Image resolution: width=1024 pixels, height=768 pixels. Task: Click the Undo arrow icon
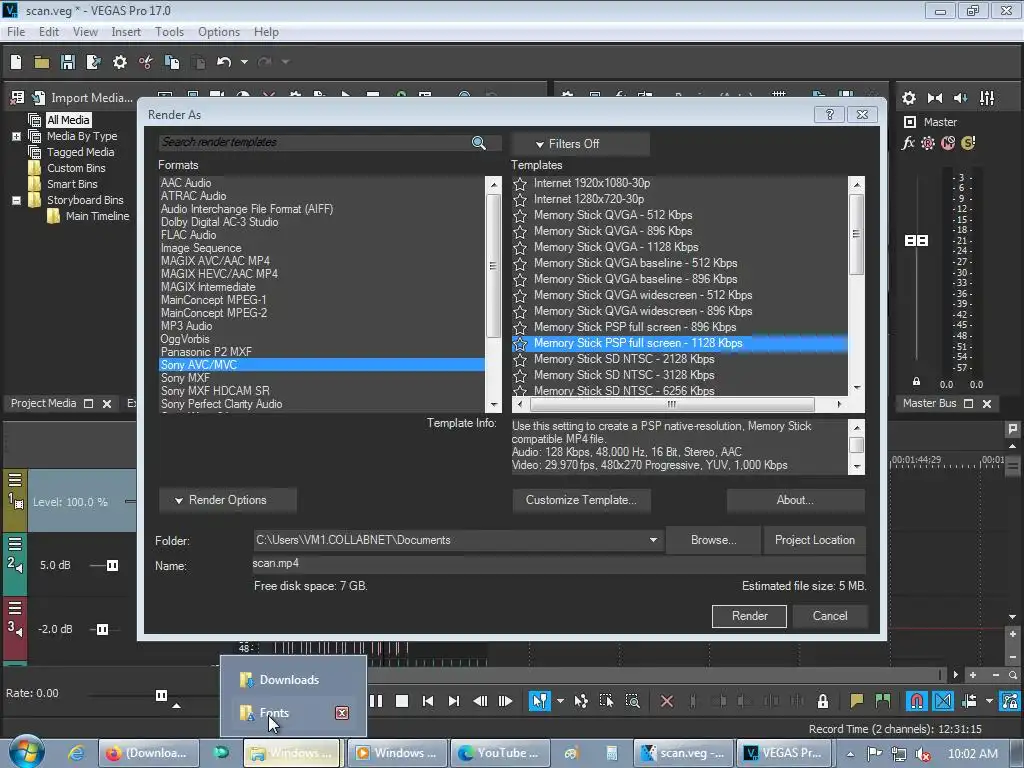pos(224,62)
